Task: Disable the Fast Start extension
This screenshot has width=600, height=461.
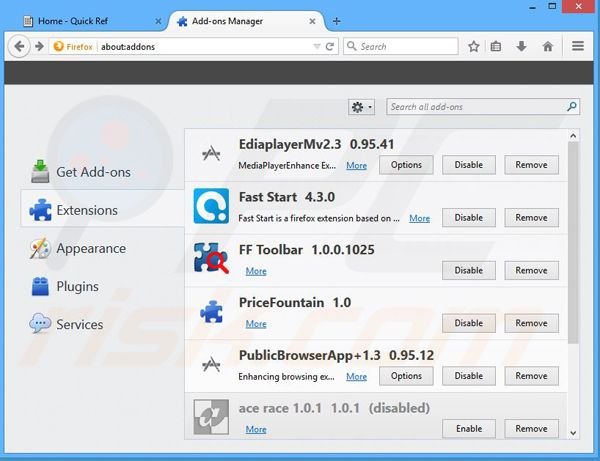Action: (x=469, y=218)
